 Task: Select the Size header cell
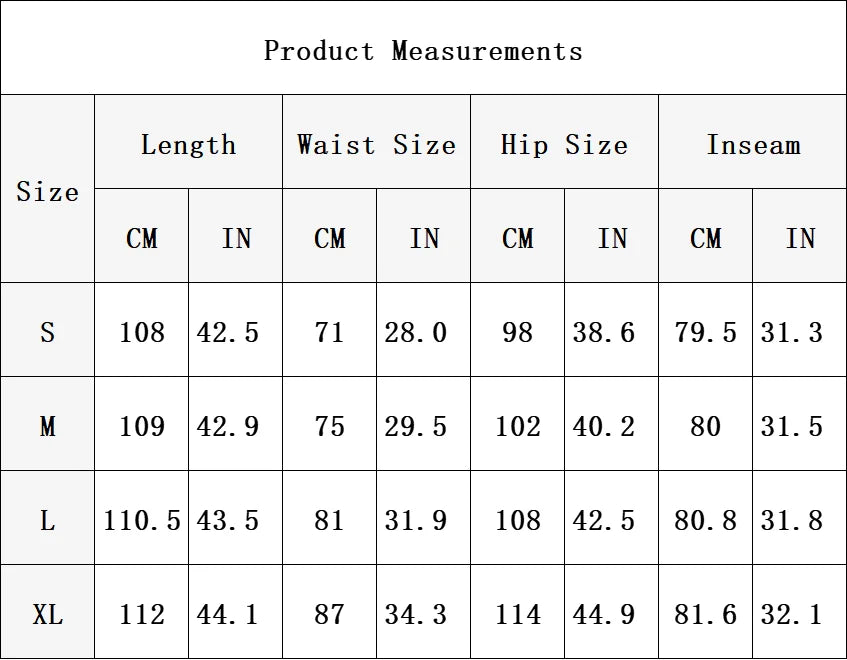coord(48,188)
